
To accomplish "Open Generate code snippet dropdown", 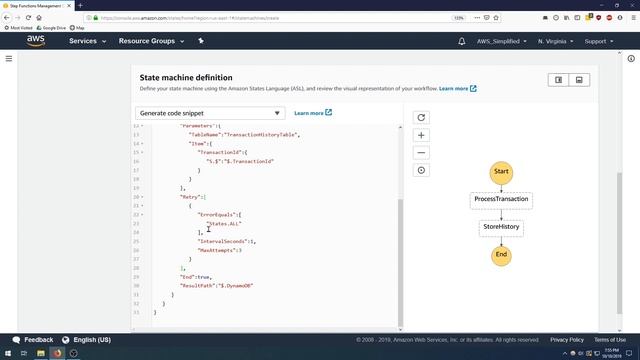I will pyautogui.click(x=210, y=113).
